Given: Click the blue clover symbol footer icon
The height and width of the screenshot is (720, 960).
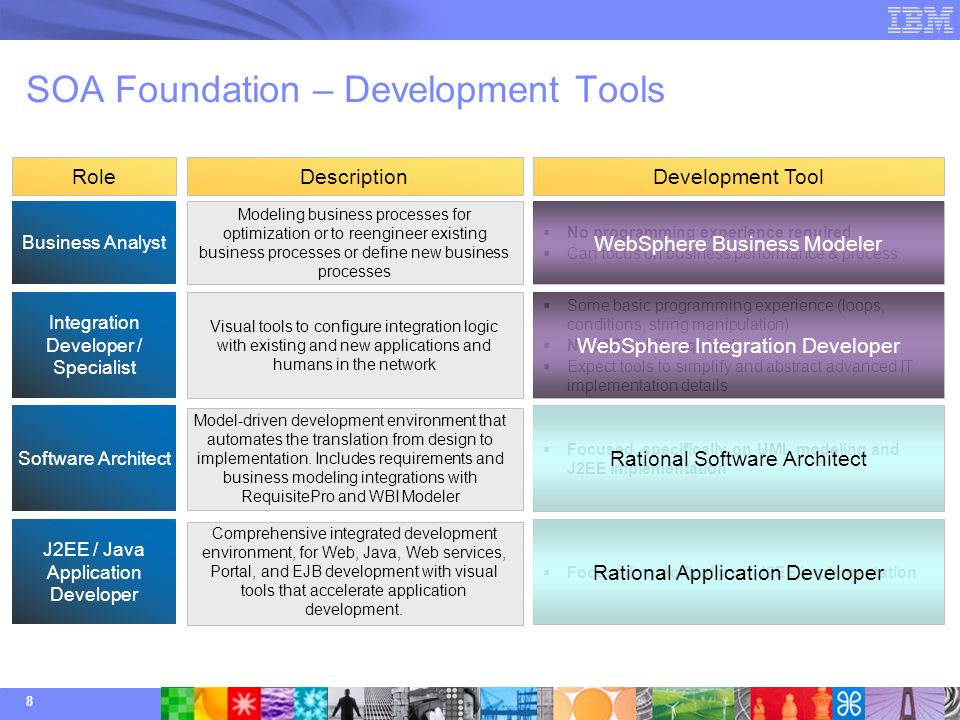Looking at the screenshot, I should [849, 703].
